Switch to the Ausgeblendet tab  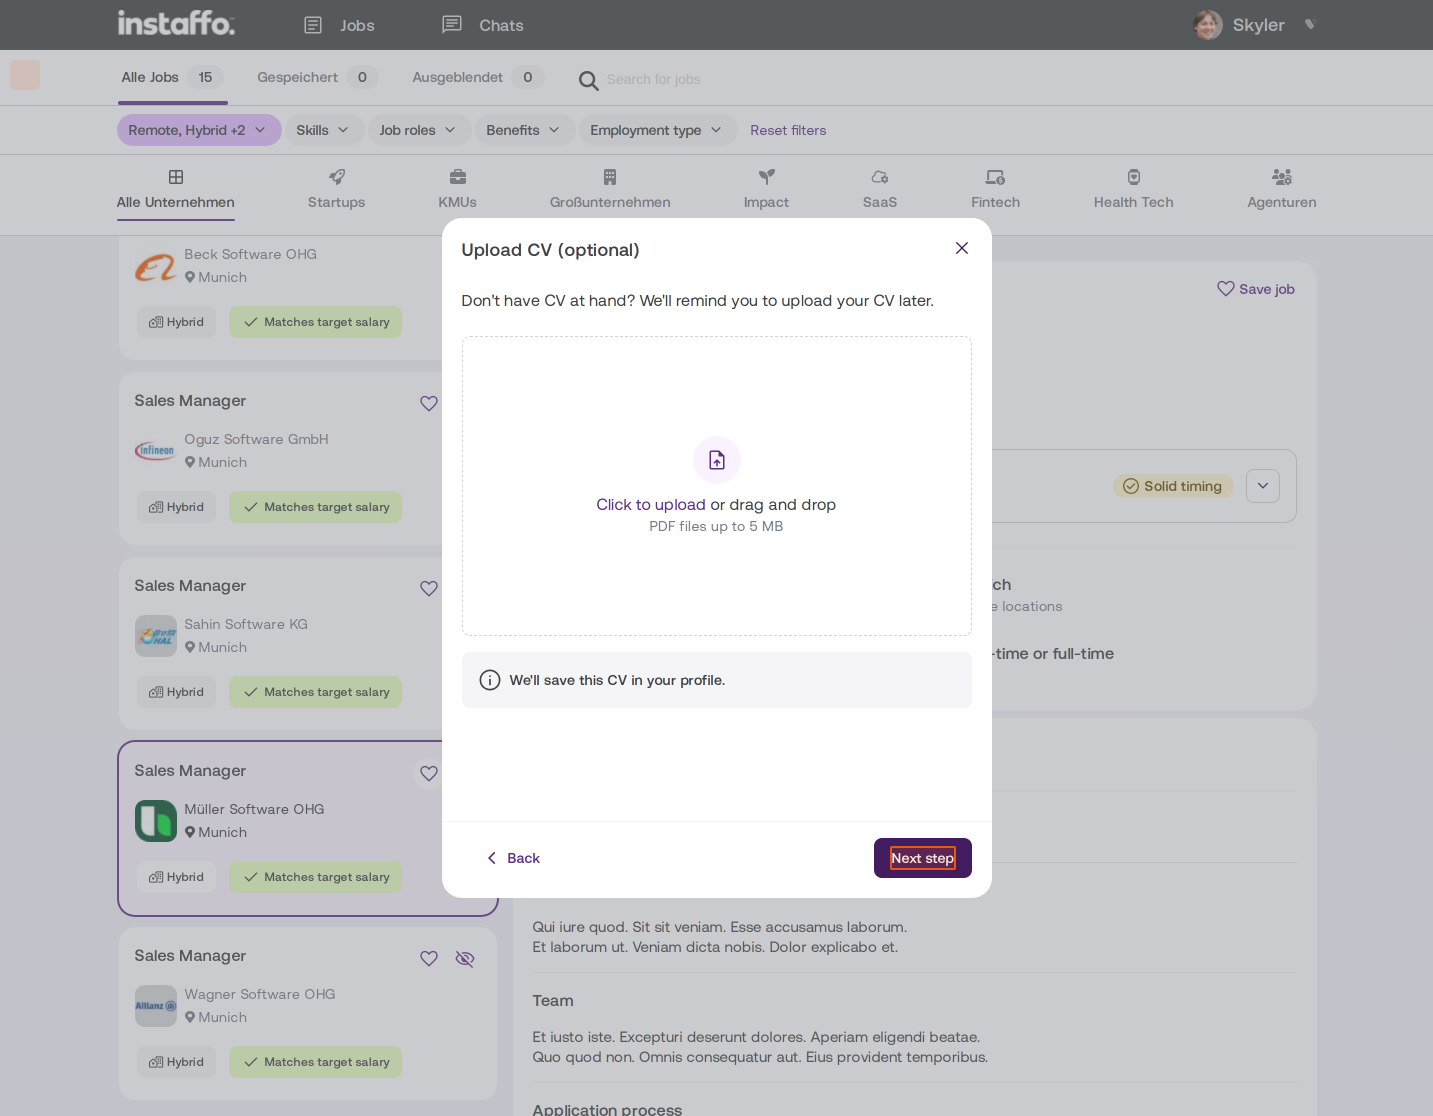click(477, 77)
